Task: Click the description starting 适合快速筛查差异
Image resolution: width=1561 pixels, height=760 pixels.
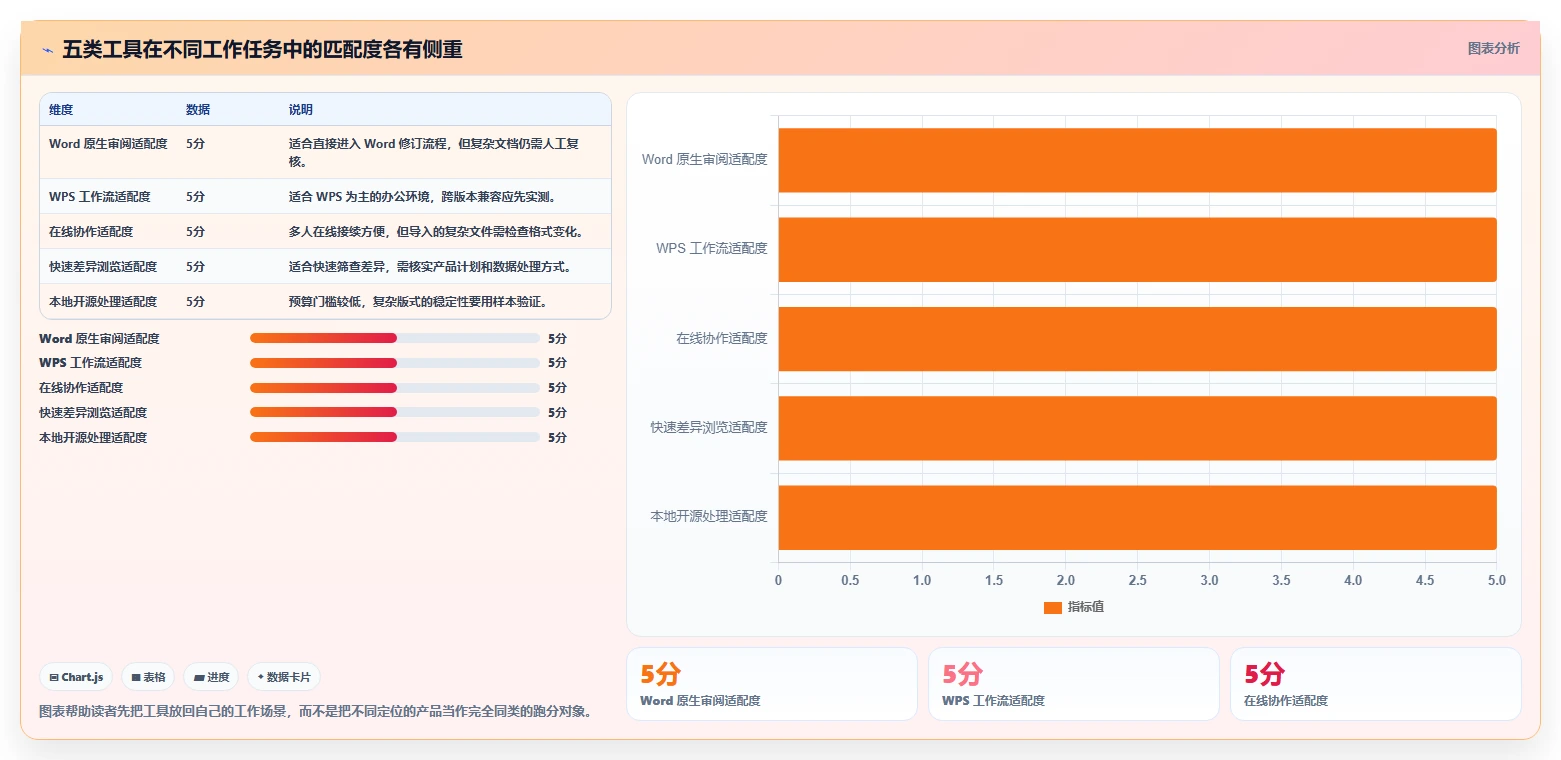Action: (x=430, y=267)
